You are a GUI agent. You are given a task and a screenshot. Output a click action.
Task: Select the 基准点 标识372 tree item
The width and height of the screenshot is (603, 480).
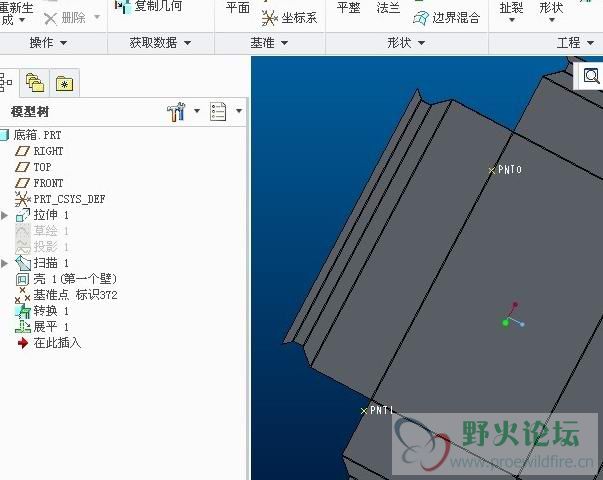click(x=75, y=295)
